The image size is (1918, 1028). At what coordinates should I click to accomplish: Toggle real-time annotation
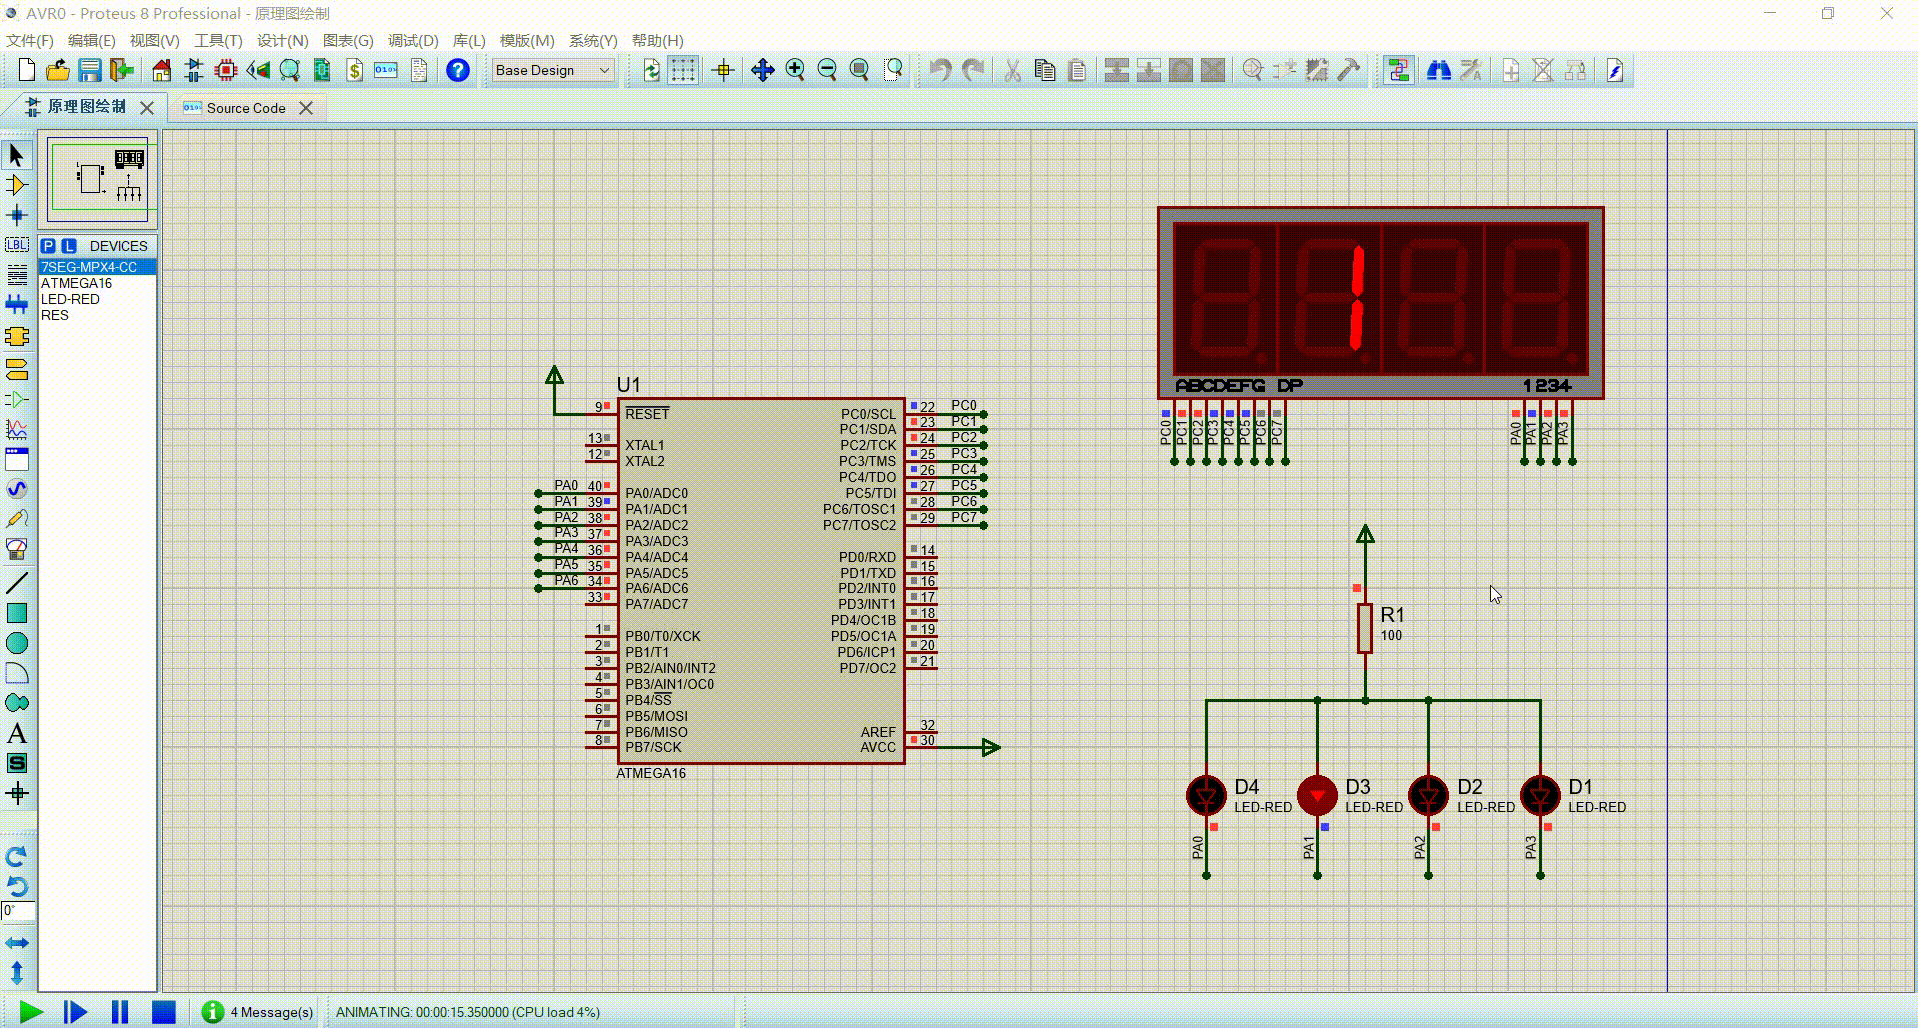coord(1397,70)
